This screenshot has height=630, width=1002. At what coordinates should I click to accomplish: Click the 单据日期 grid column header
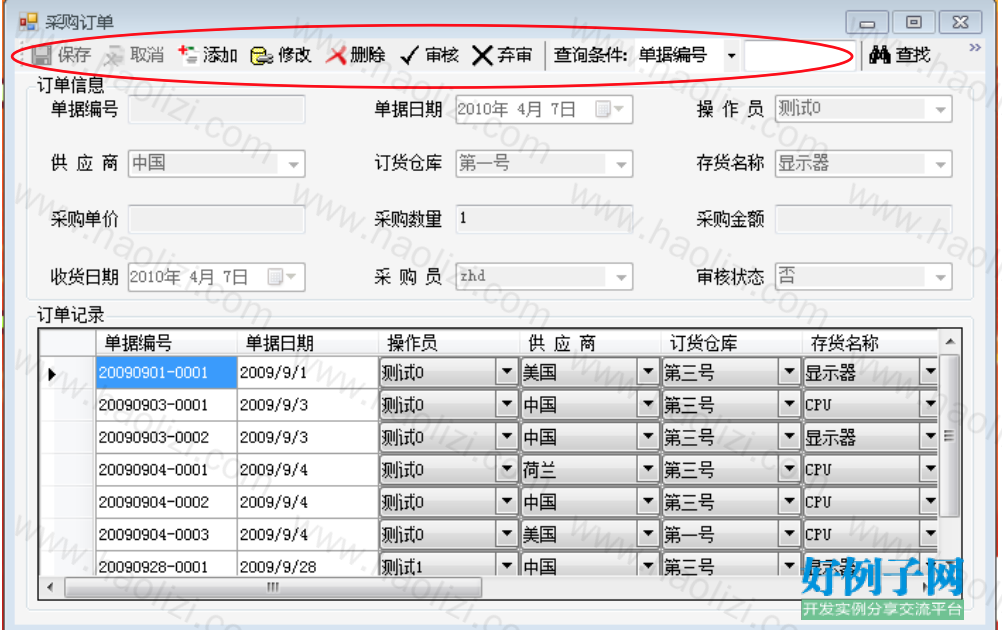tap(307, 343)
